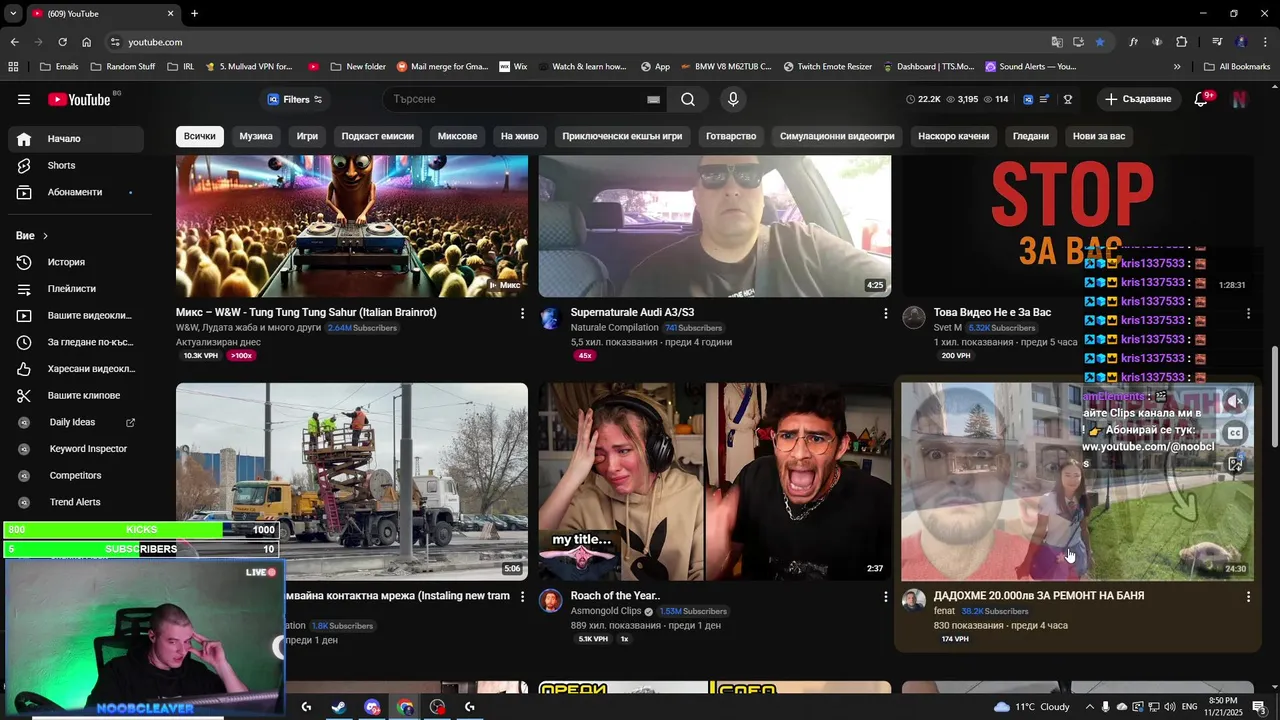Viewport: 1280px width, 720px height.
Task: Open the 'Twitch Emote Resizer' bookmark
Action: [x=827, y=67]
